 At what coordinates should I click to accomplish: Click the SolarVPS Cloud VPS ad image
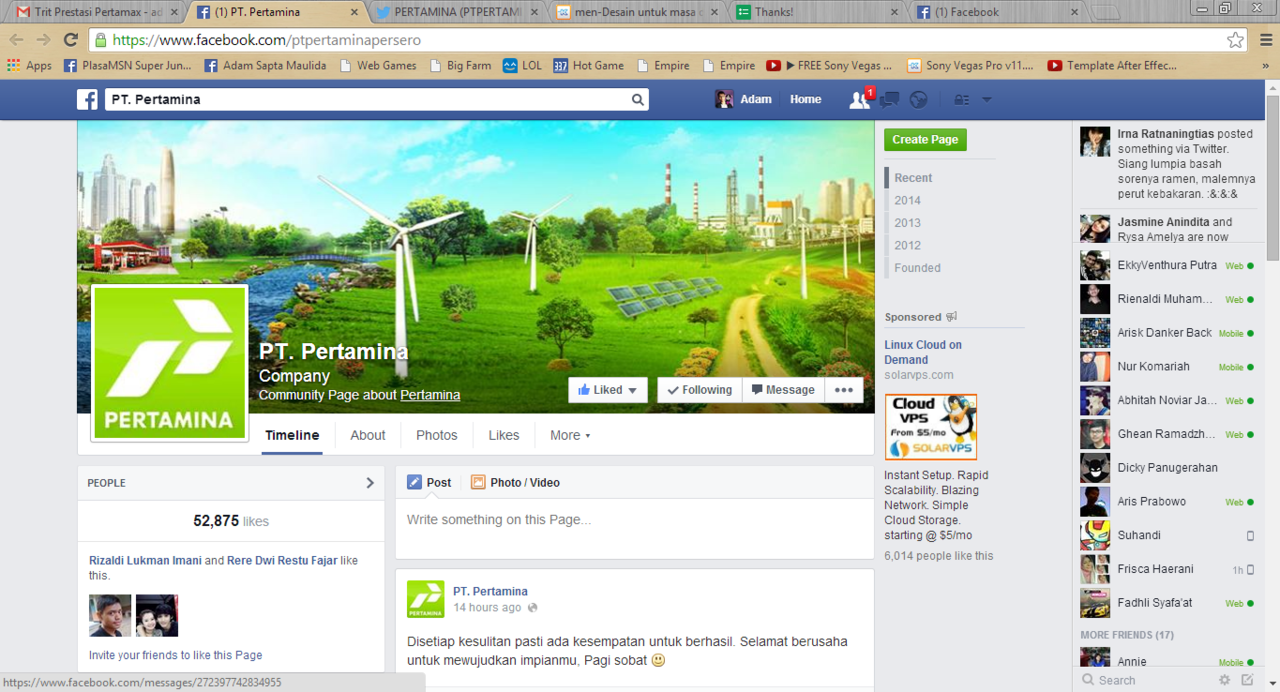pos(931,427)
